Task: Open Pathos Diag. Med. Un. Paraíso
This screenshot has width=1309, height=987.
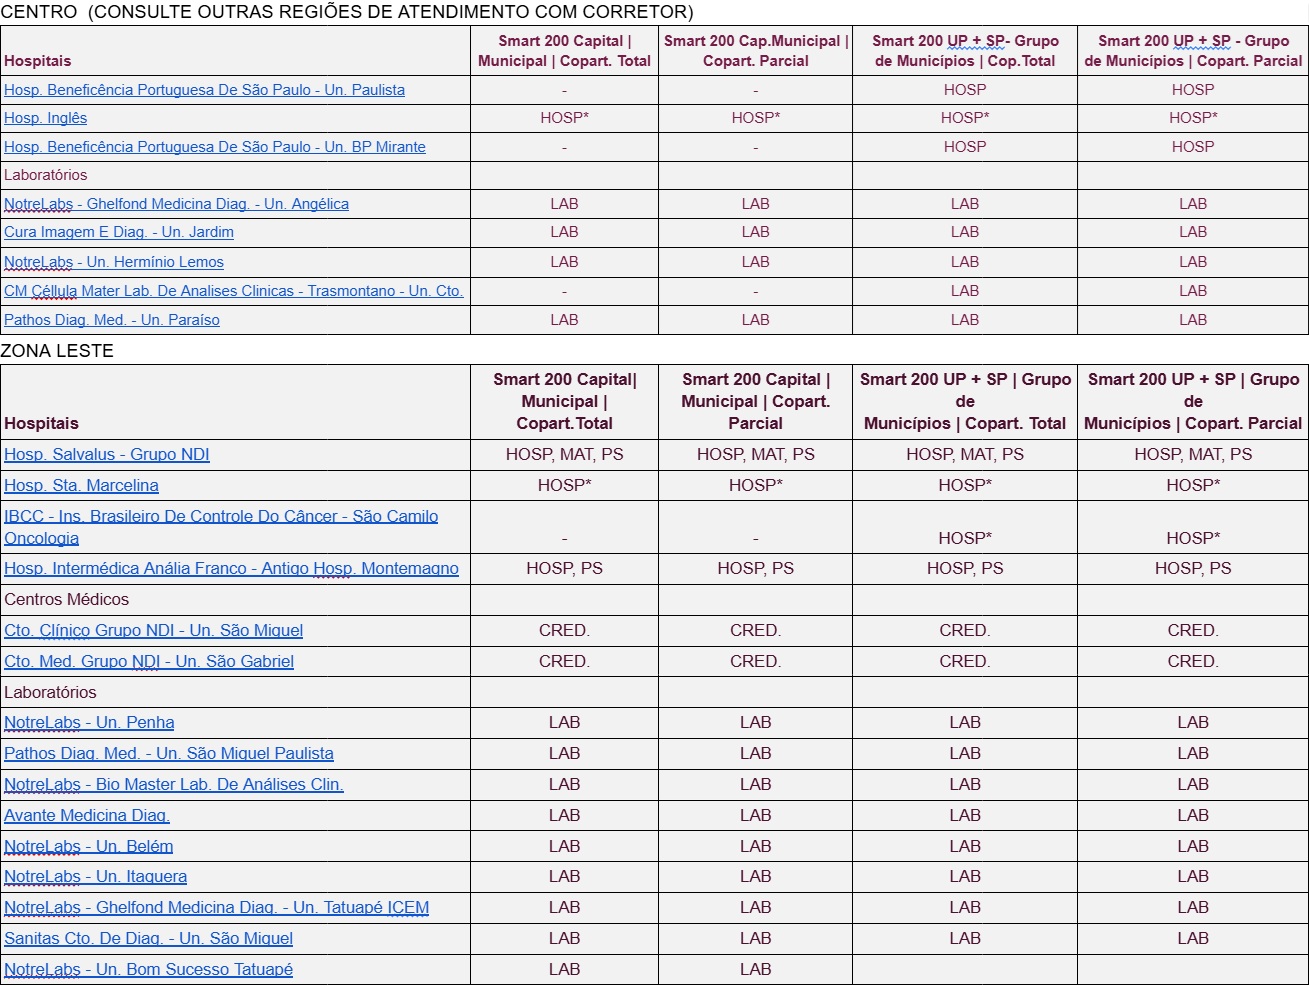Action: pos(111,320)
